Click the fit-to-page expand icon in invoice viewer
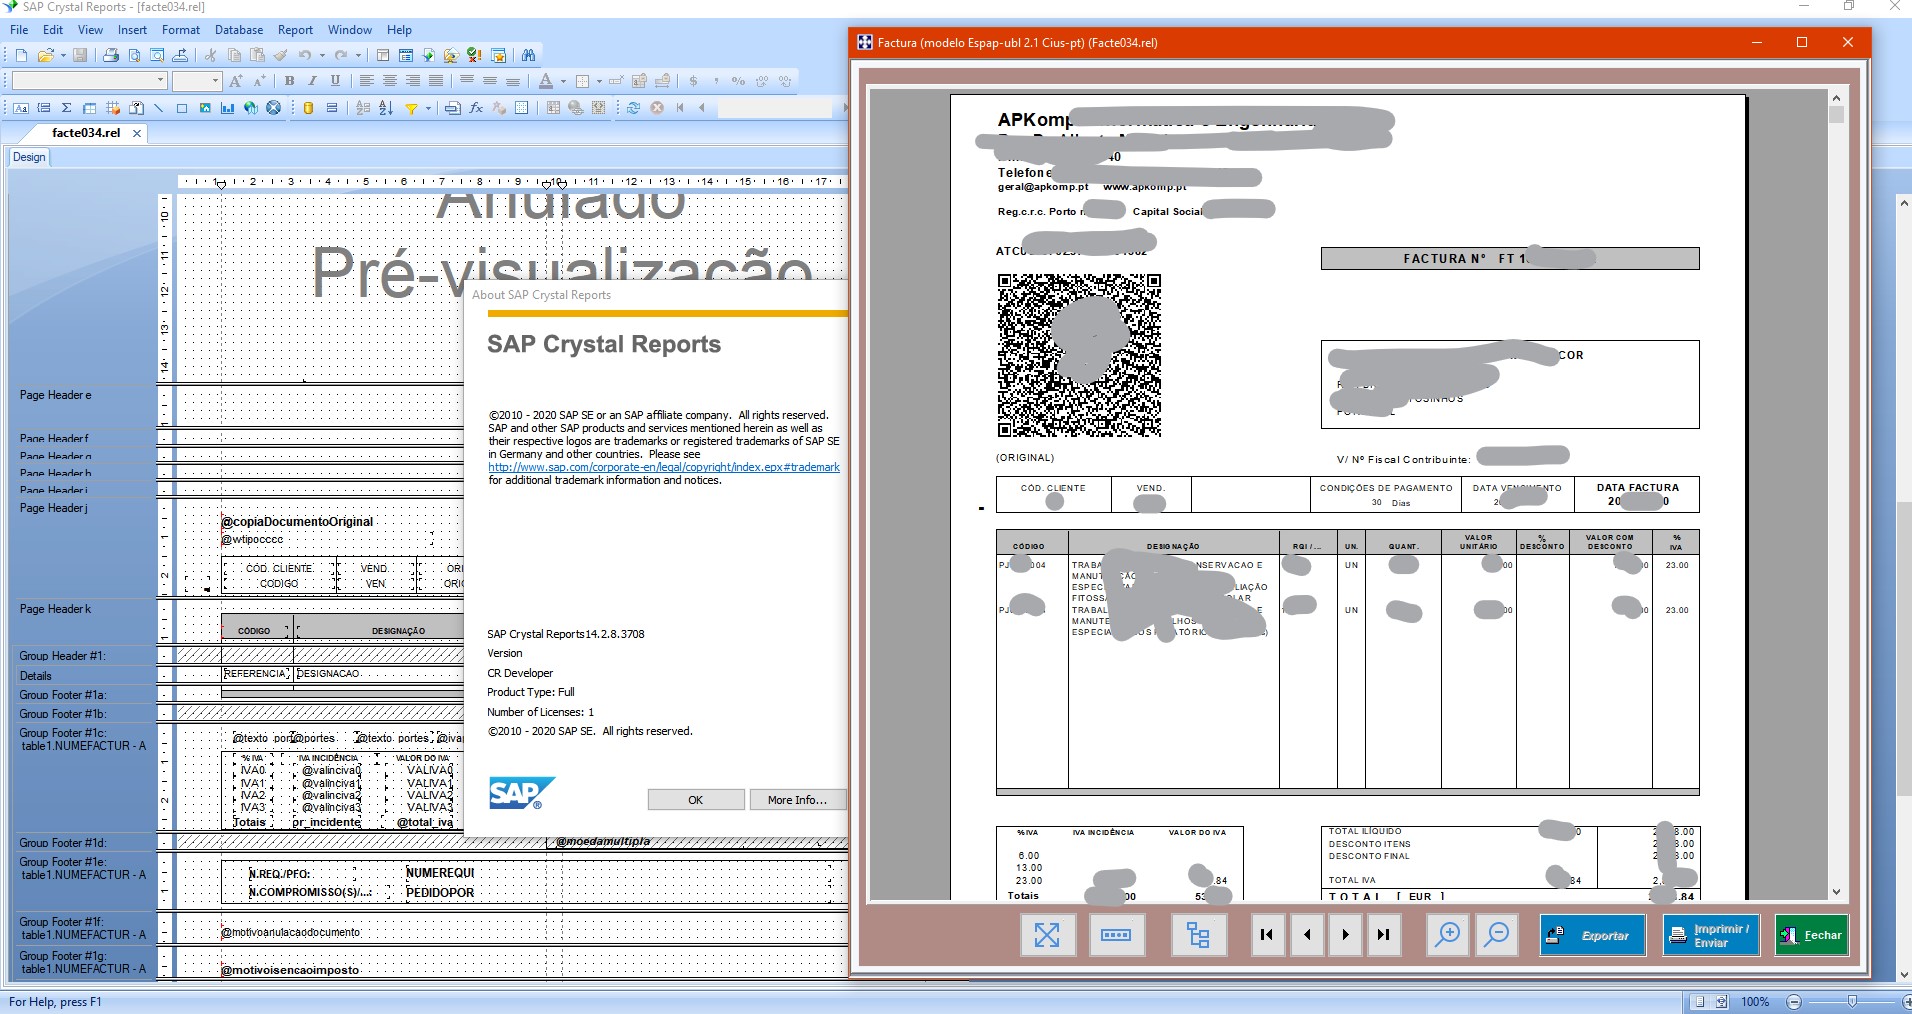 (x=1047, y=935)
